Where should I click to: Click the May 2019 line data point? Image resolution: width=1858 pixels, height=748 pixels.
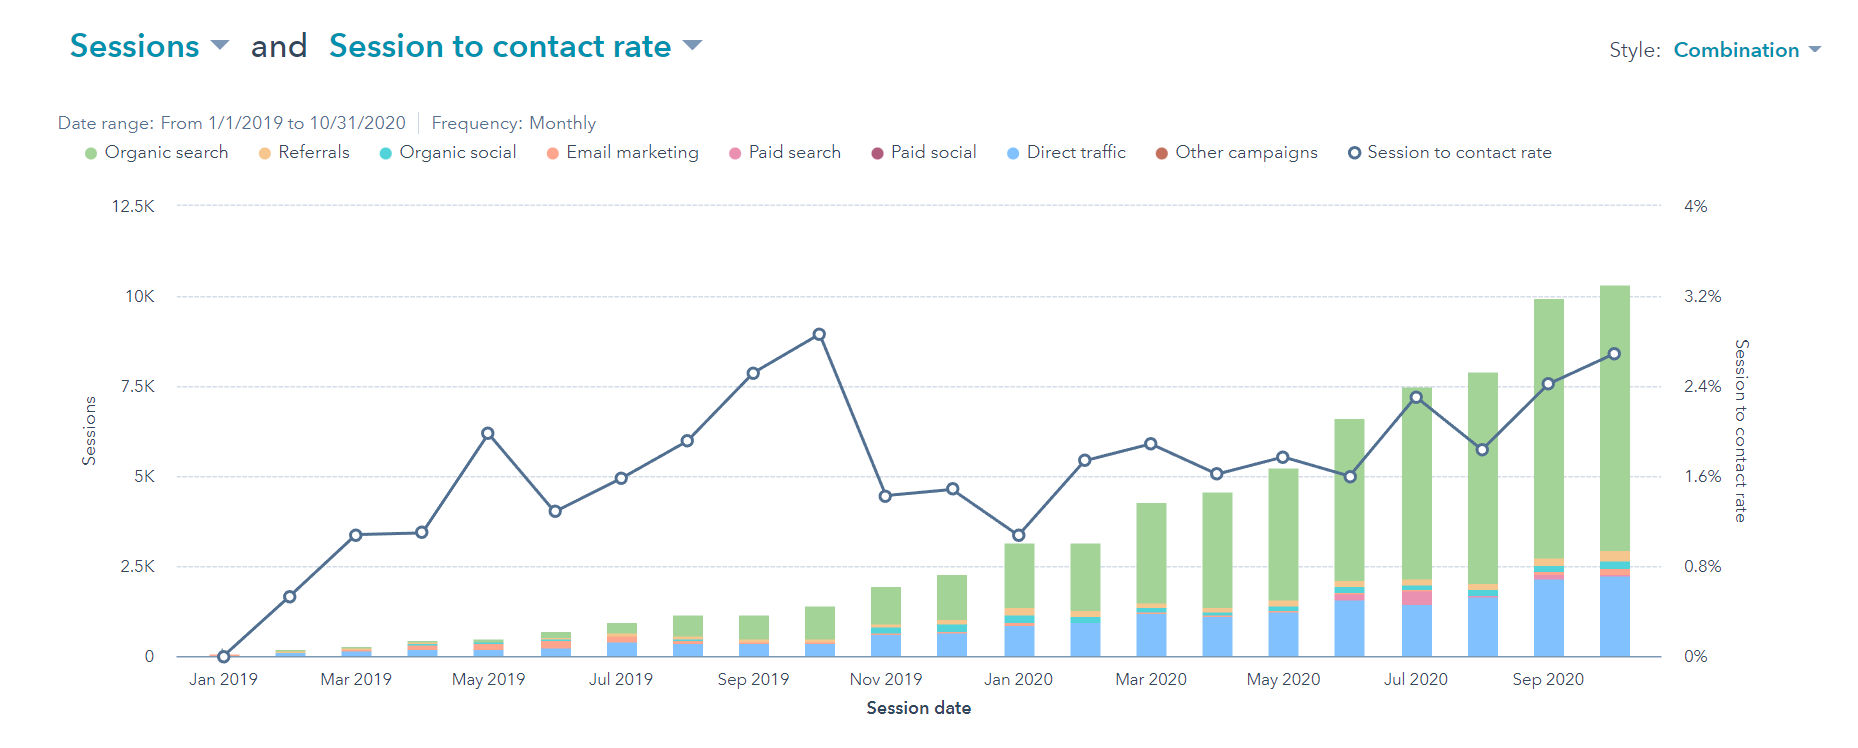488,434
